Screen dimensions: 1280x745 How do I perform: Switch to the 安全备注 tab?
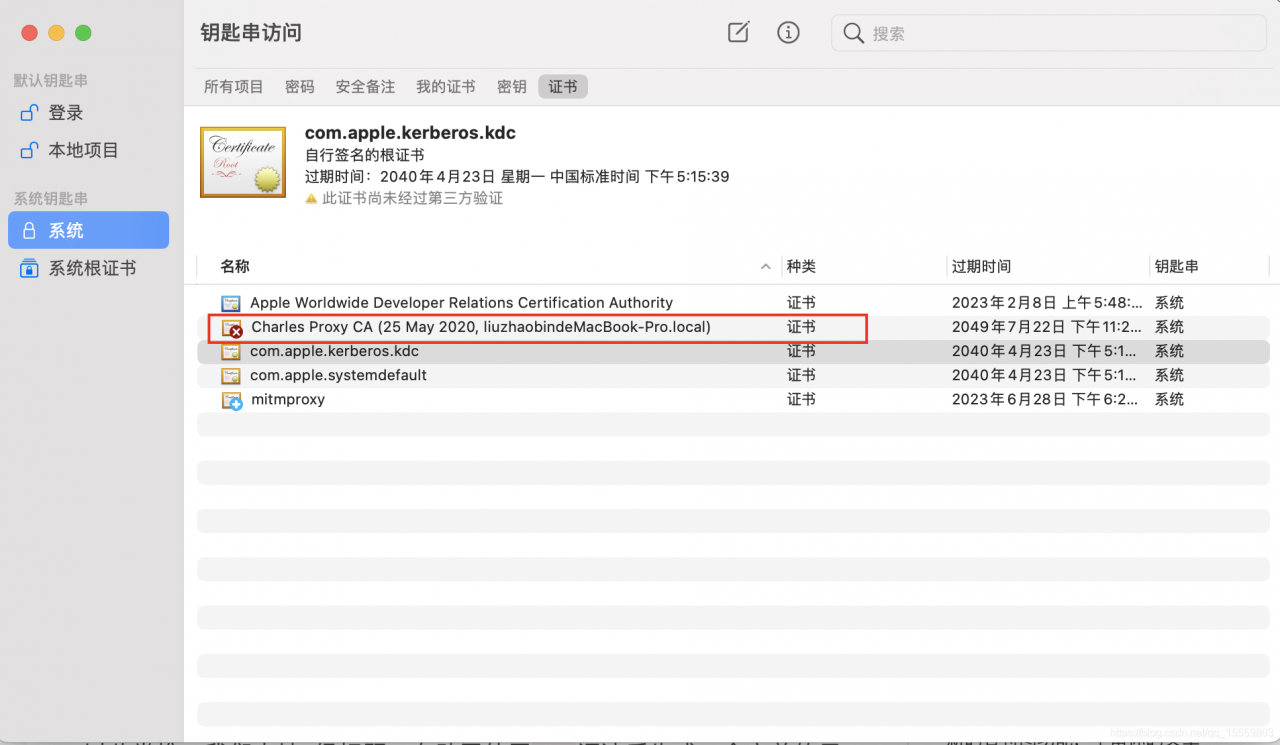pos(365,87)
